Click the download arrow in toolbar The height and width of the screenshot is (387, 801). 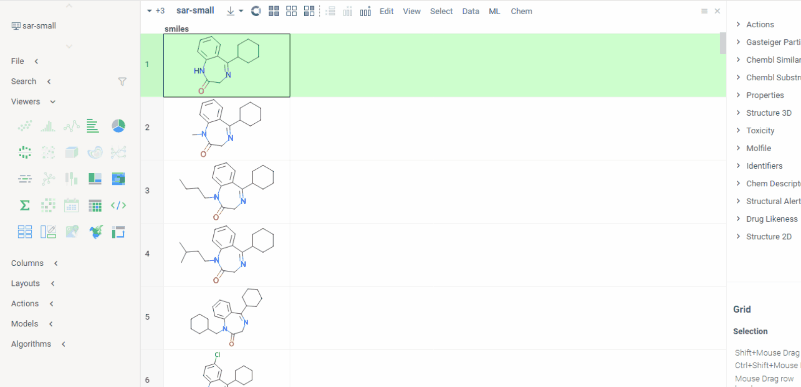click(231, 11)
